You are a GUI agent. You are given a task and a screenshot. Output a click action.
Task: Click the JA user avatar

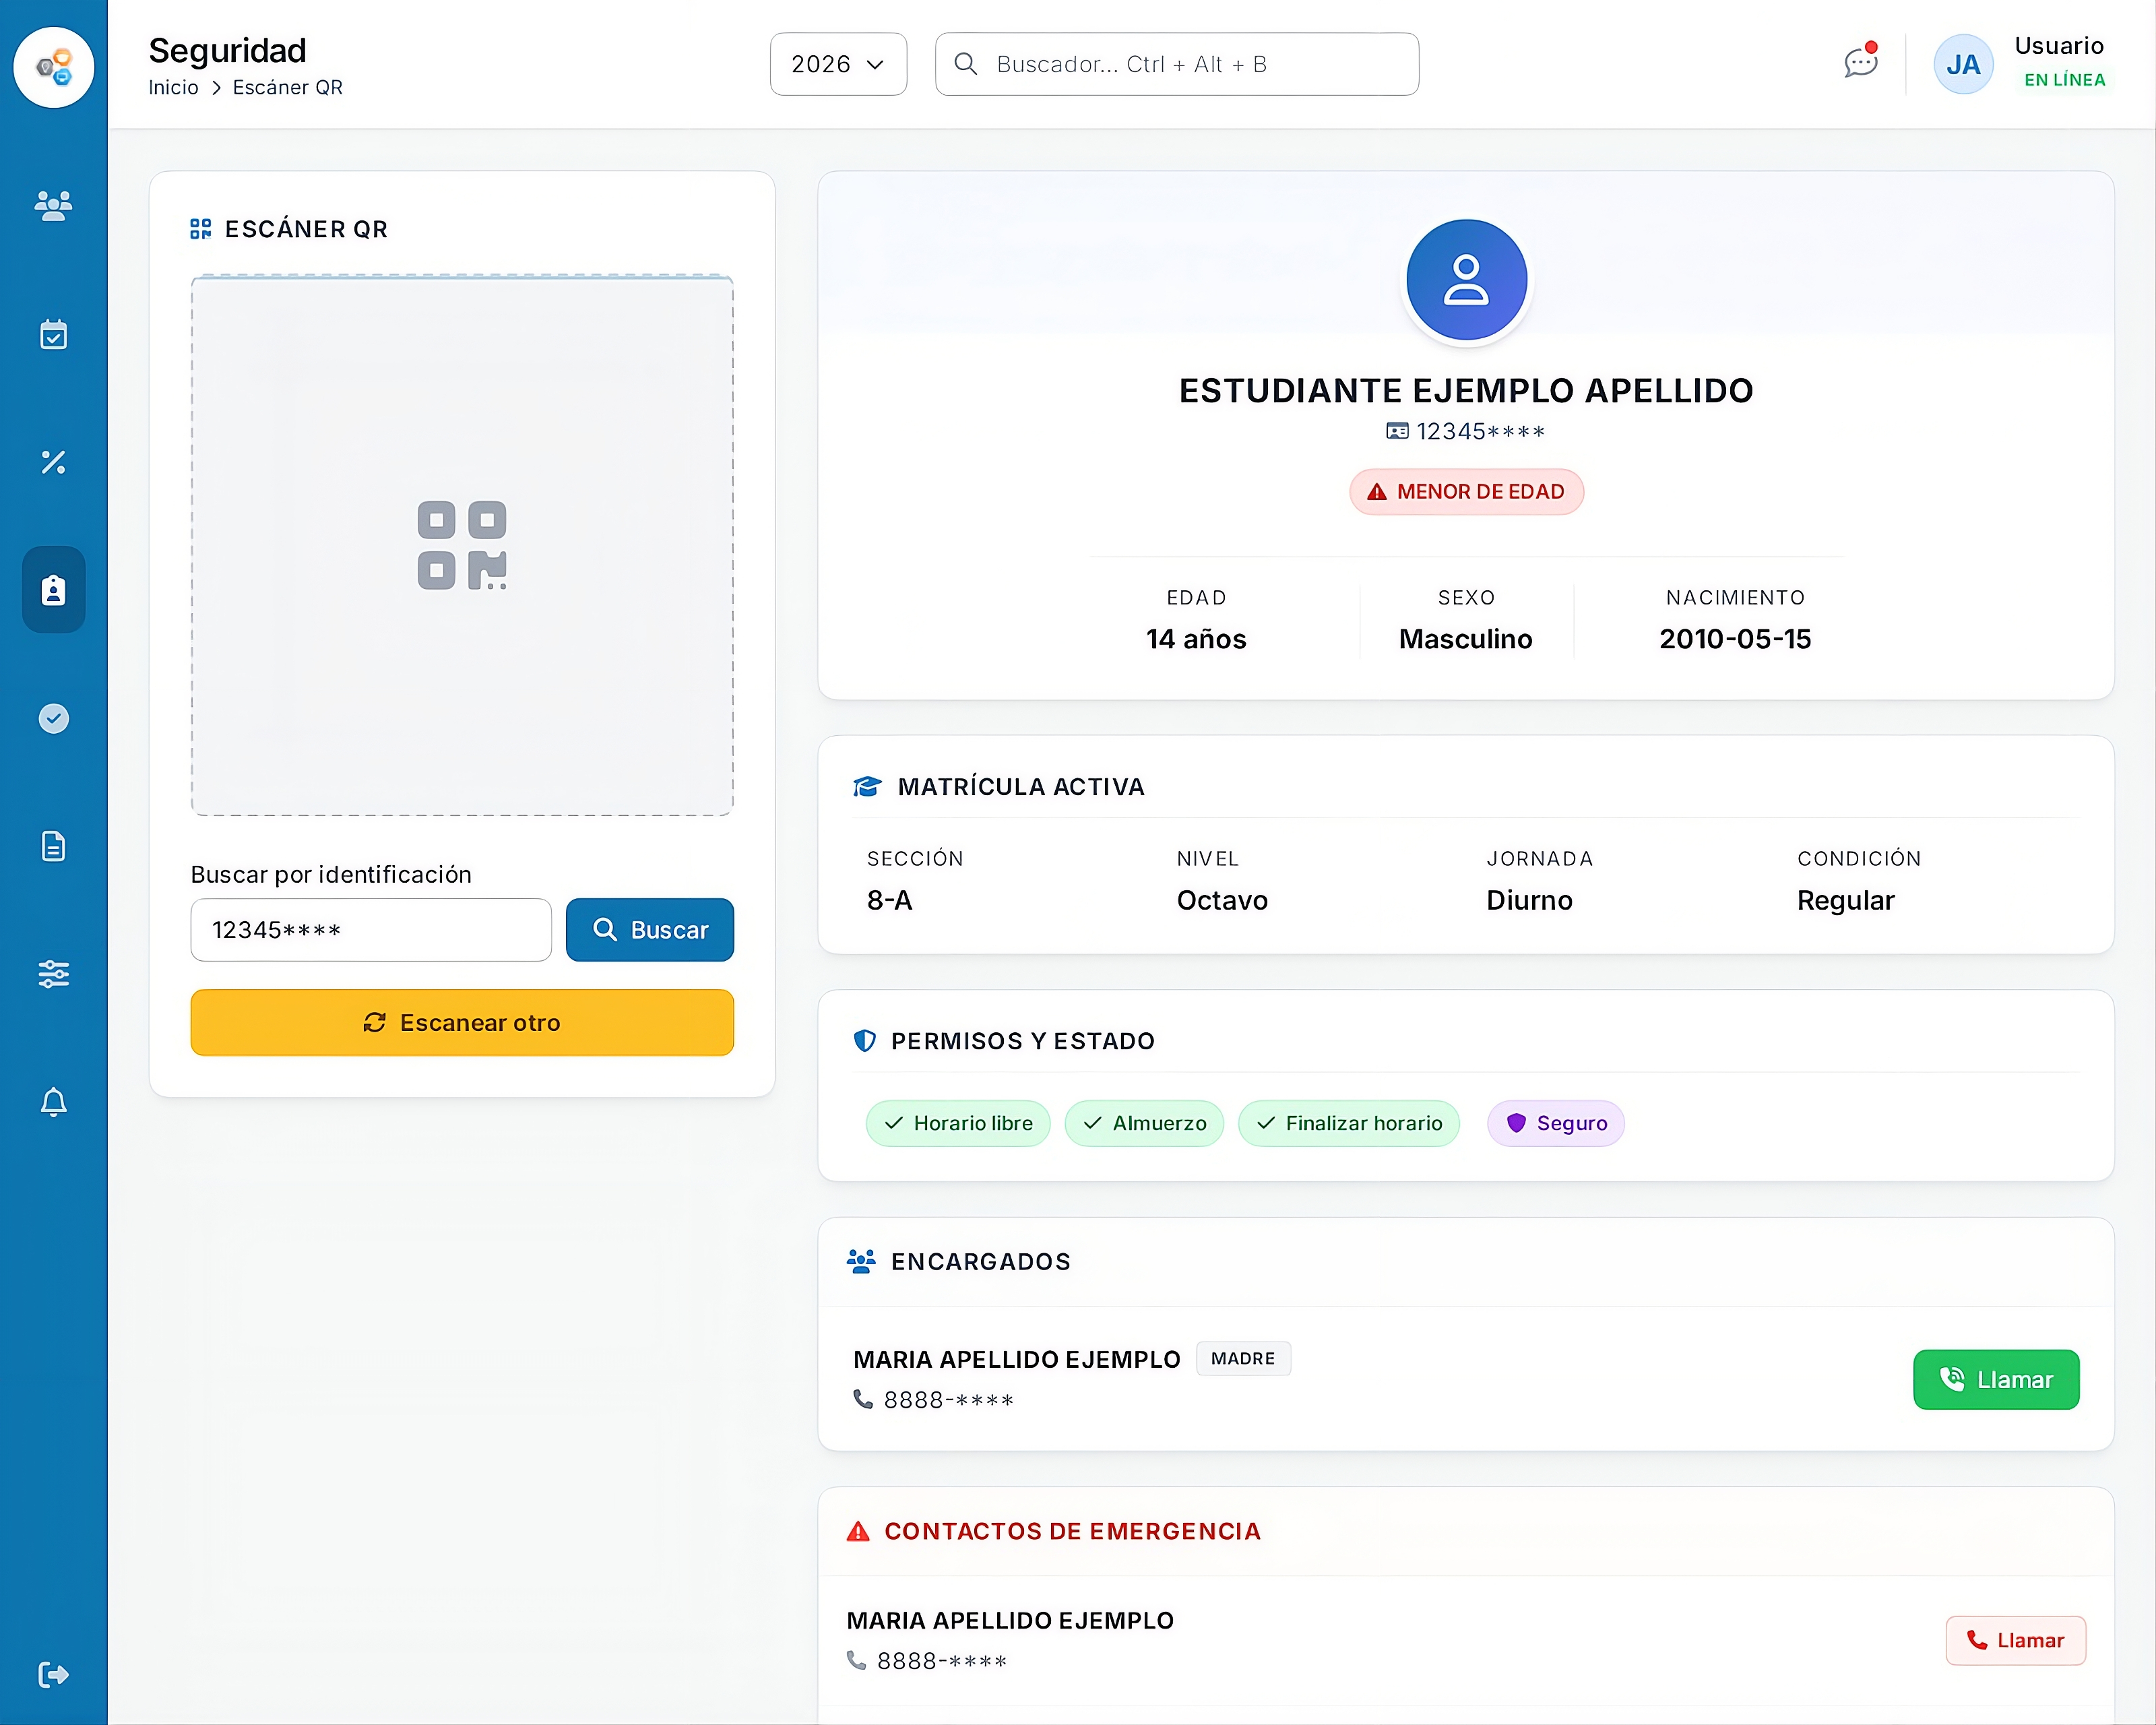coord(1963,65)
